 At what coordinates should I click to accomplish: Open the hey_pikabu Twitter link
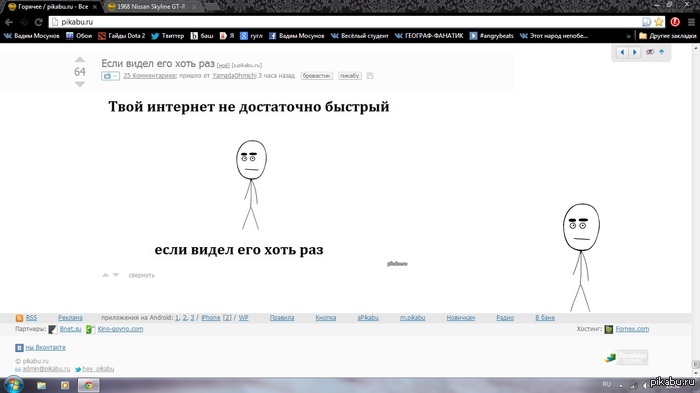pos(98,369)
